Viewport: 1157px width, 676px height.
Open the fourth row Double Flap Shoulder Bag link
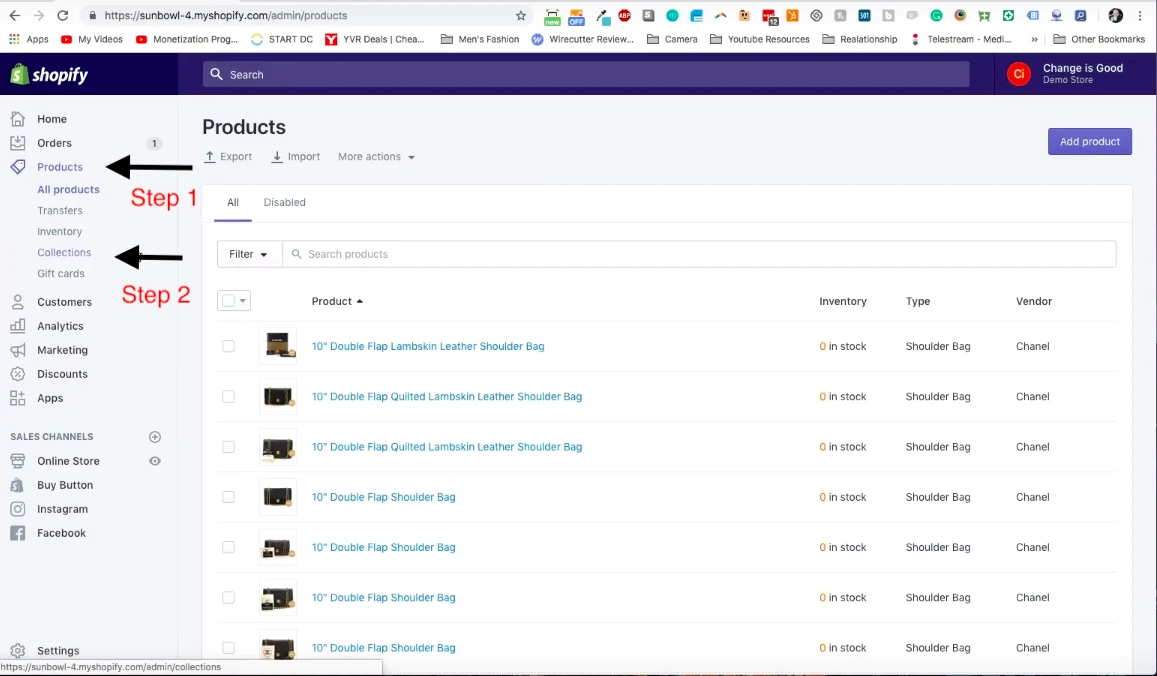(383, 497)
